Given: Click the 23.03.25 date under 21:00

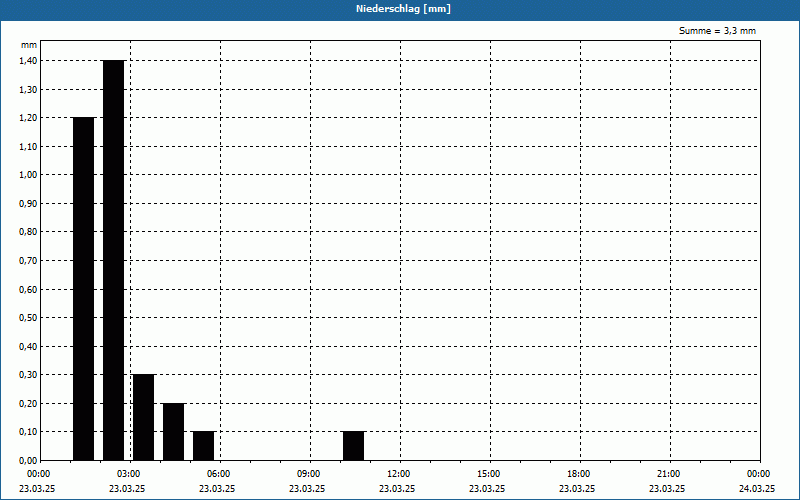Looking at the screenshot, I should 667,489.
